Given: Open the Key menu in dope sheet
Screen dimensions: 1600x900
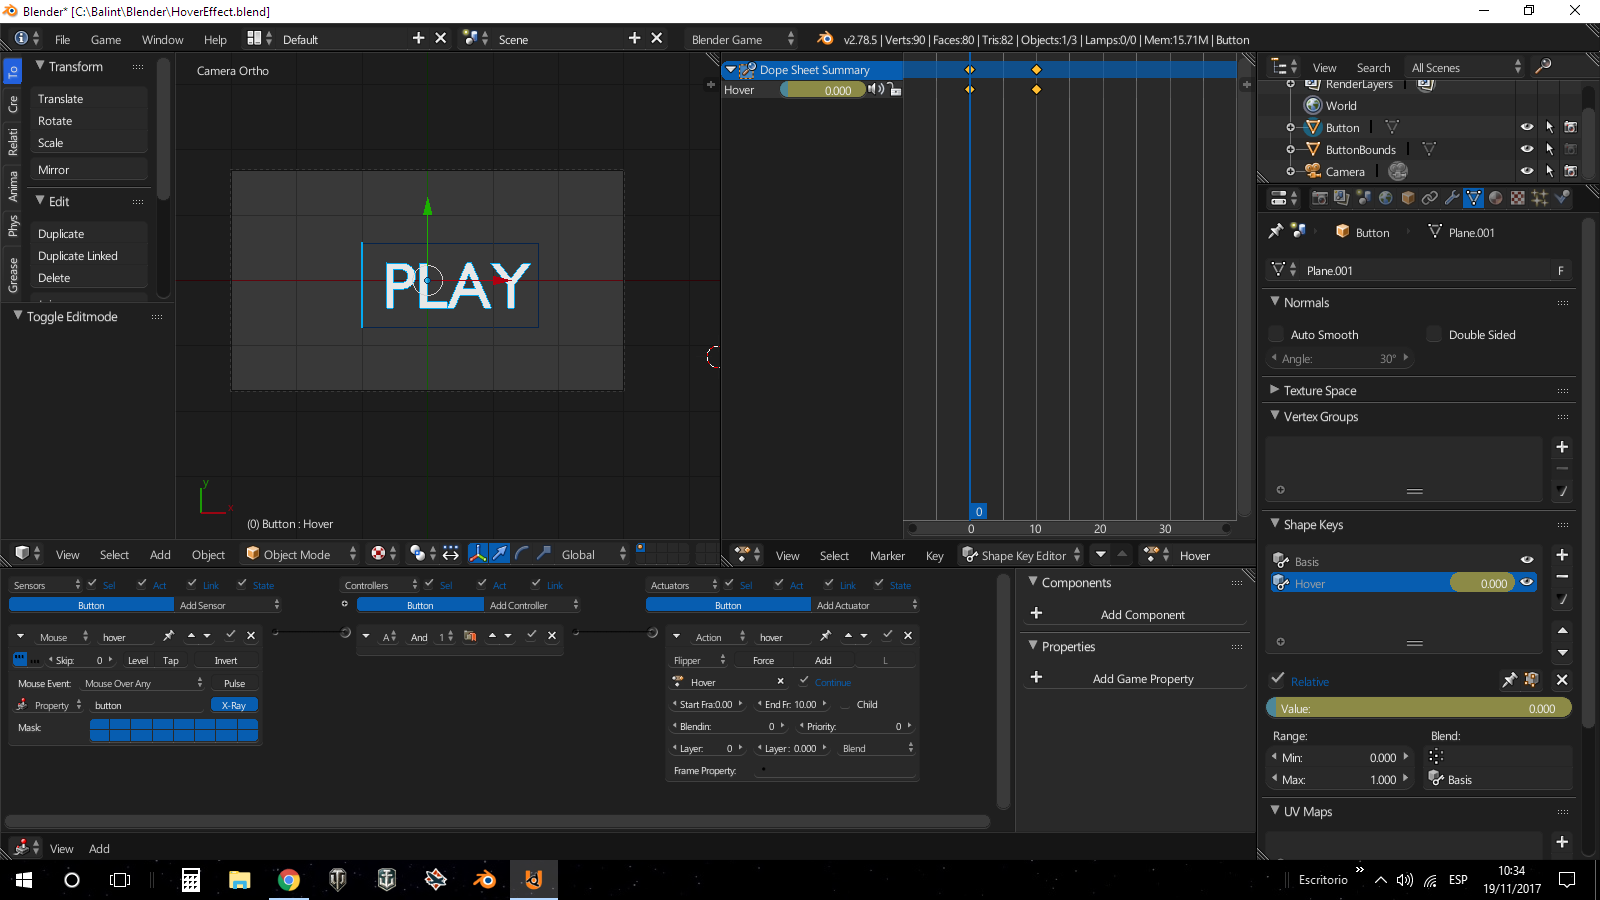Looking at the screenshot, I should (934, 555).
